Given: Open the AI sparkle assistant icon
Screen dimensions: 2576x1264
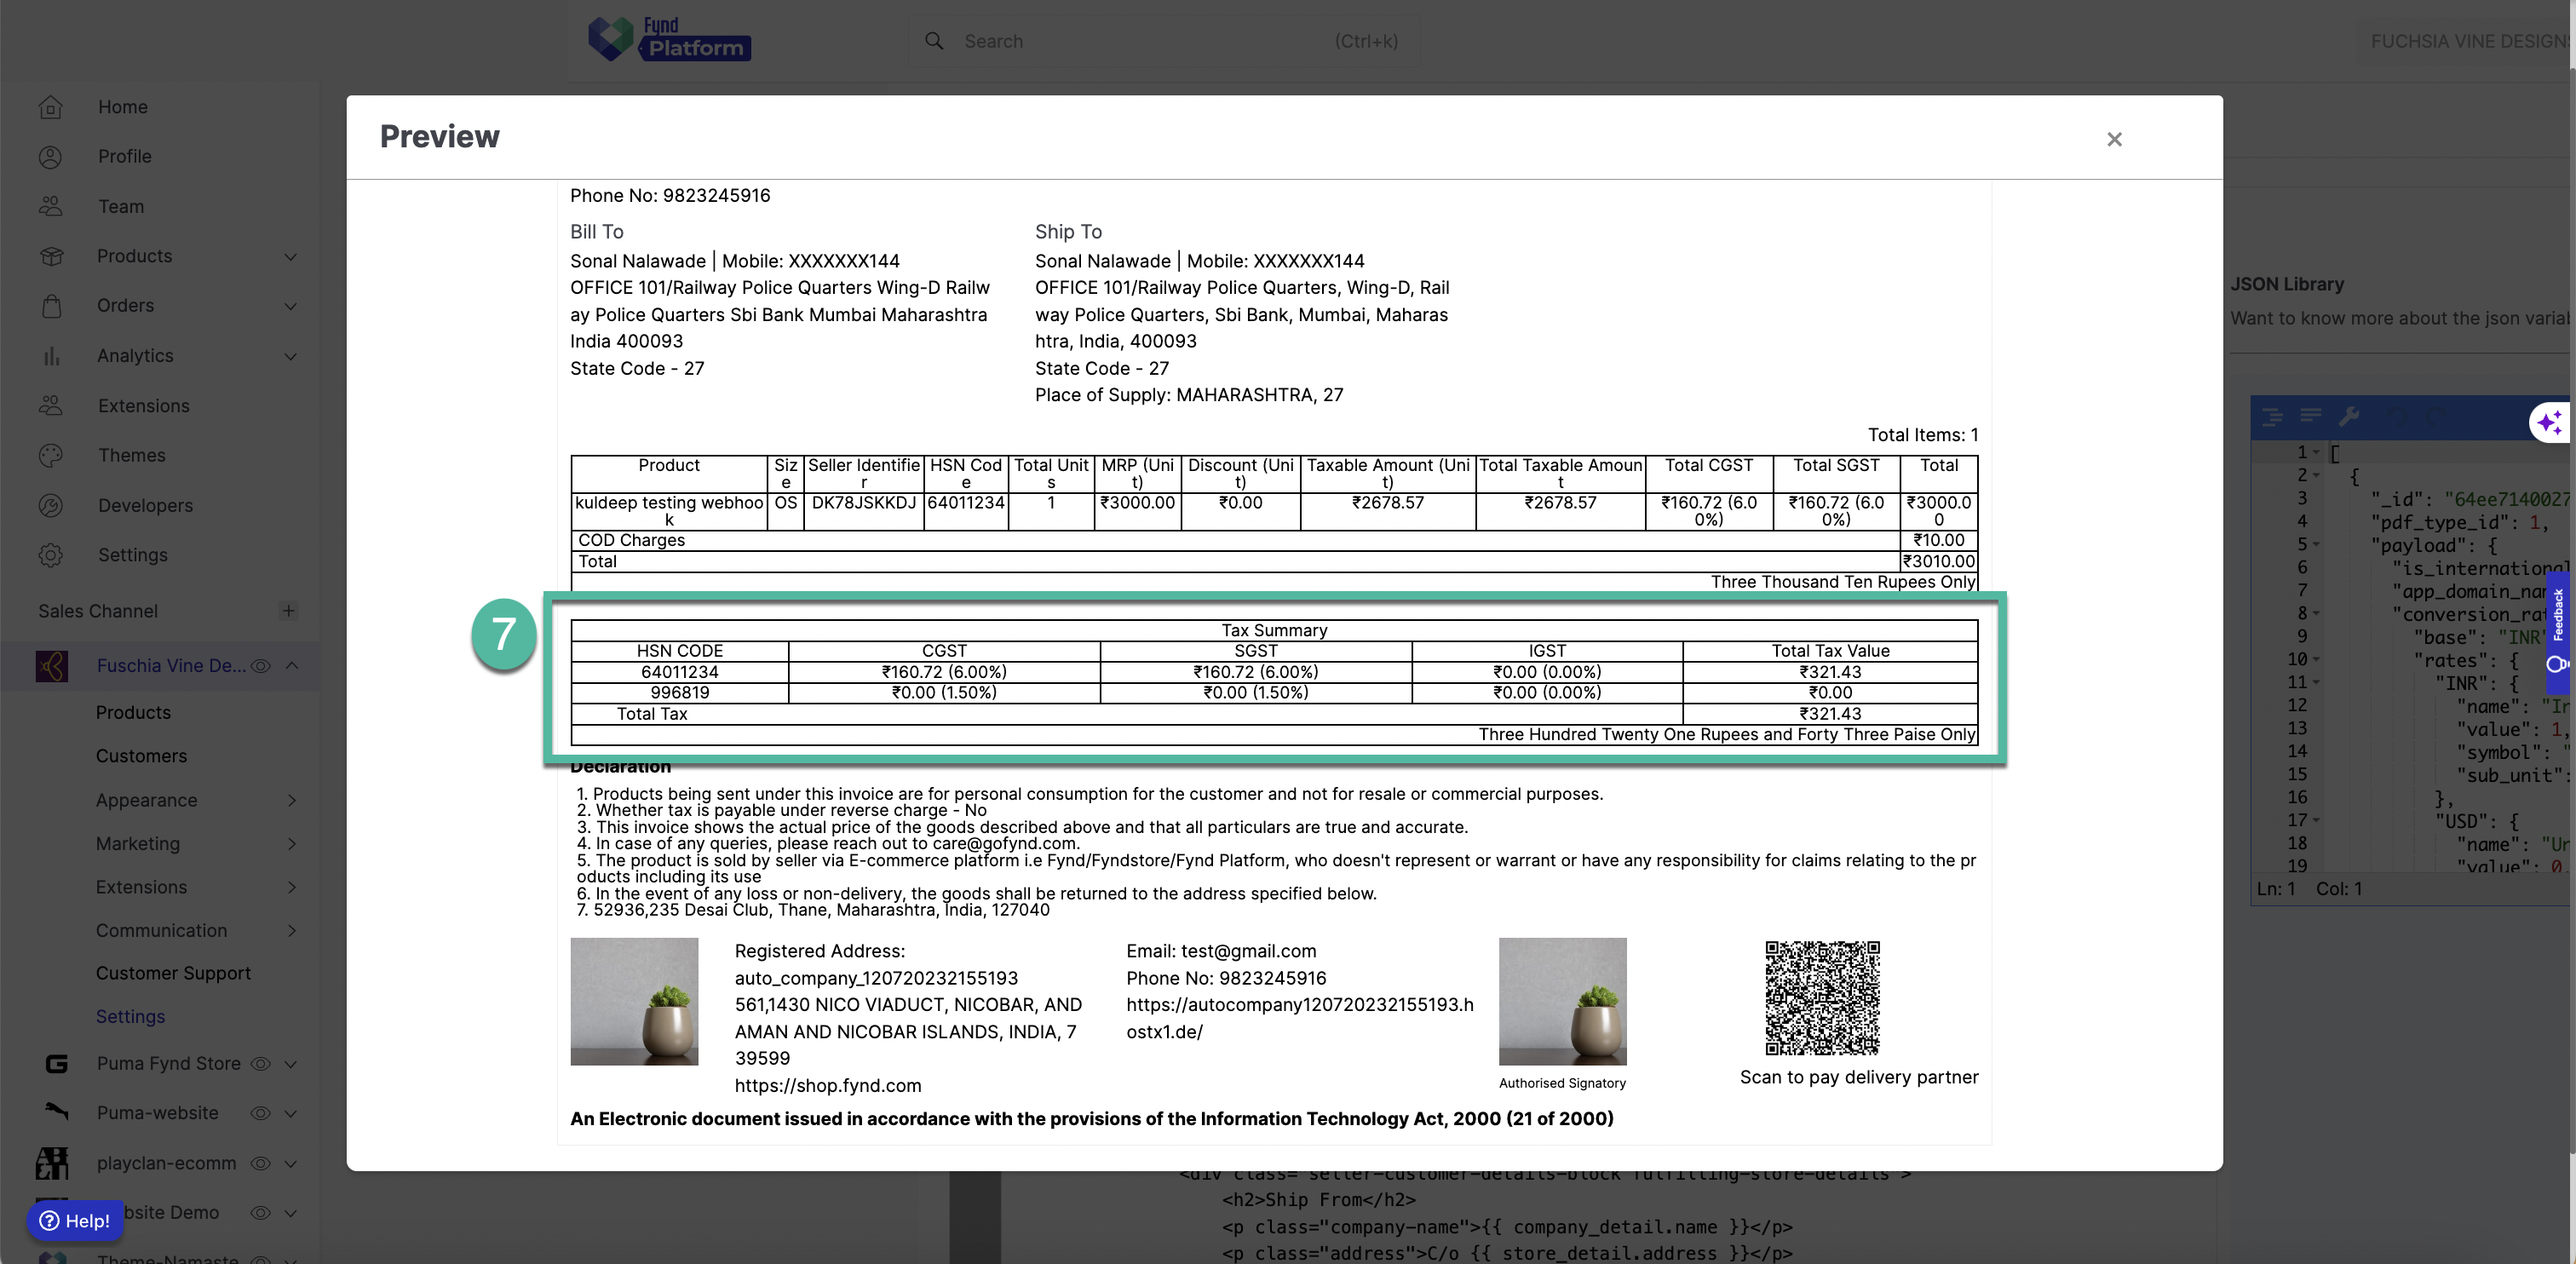Looking at the screenshot, I should point(2549,422).
